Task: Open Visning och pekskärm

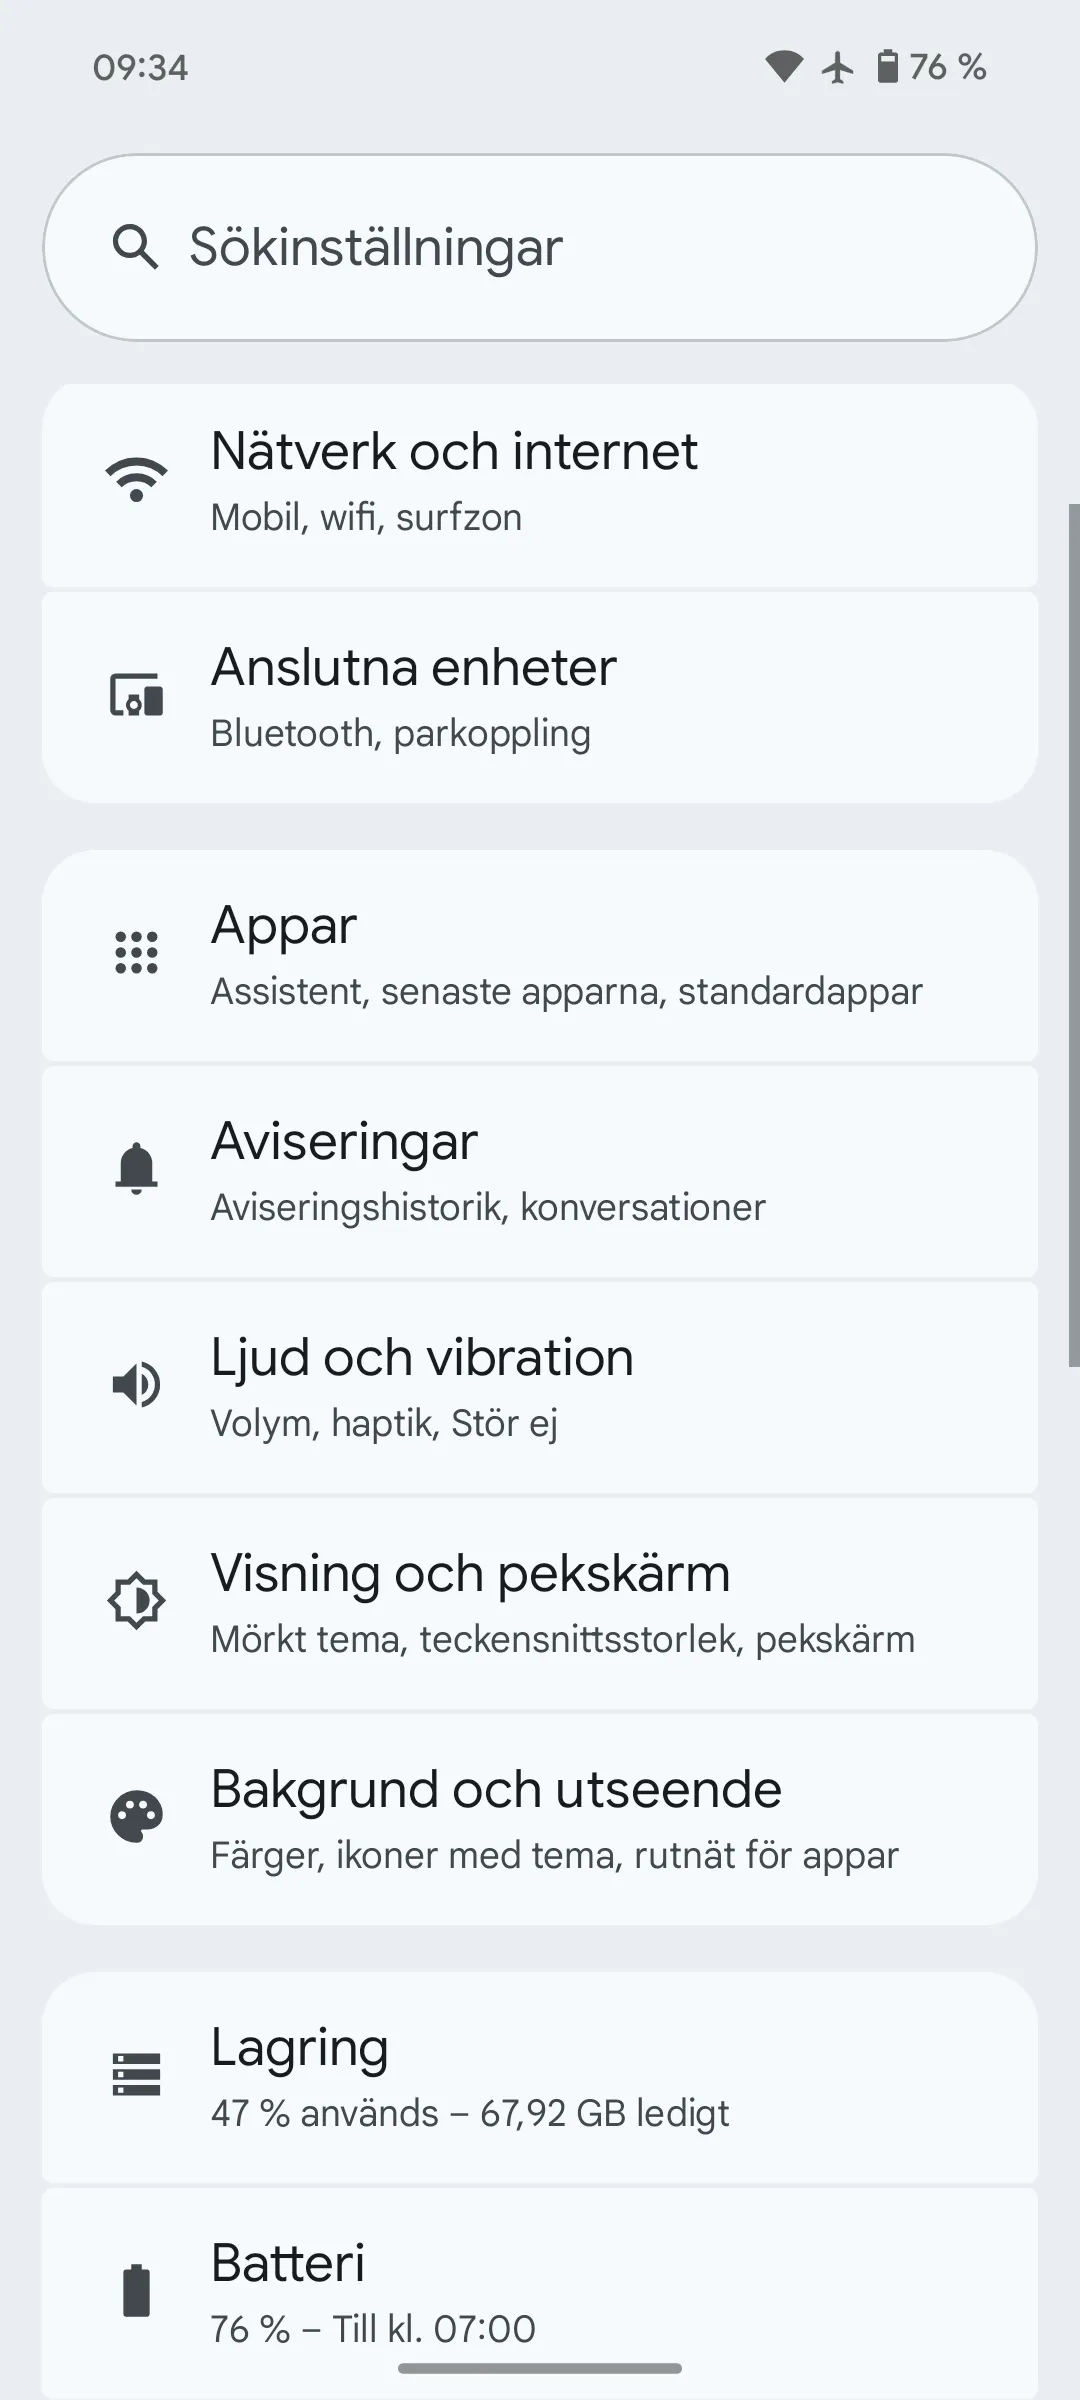Action: tap(540, 1604)
